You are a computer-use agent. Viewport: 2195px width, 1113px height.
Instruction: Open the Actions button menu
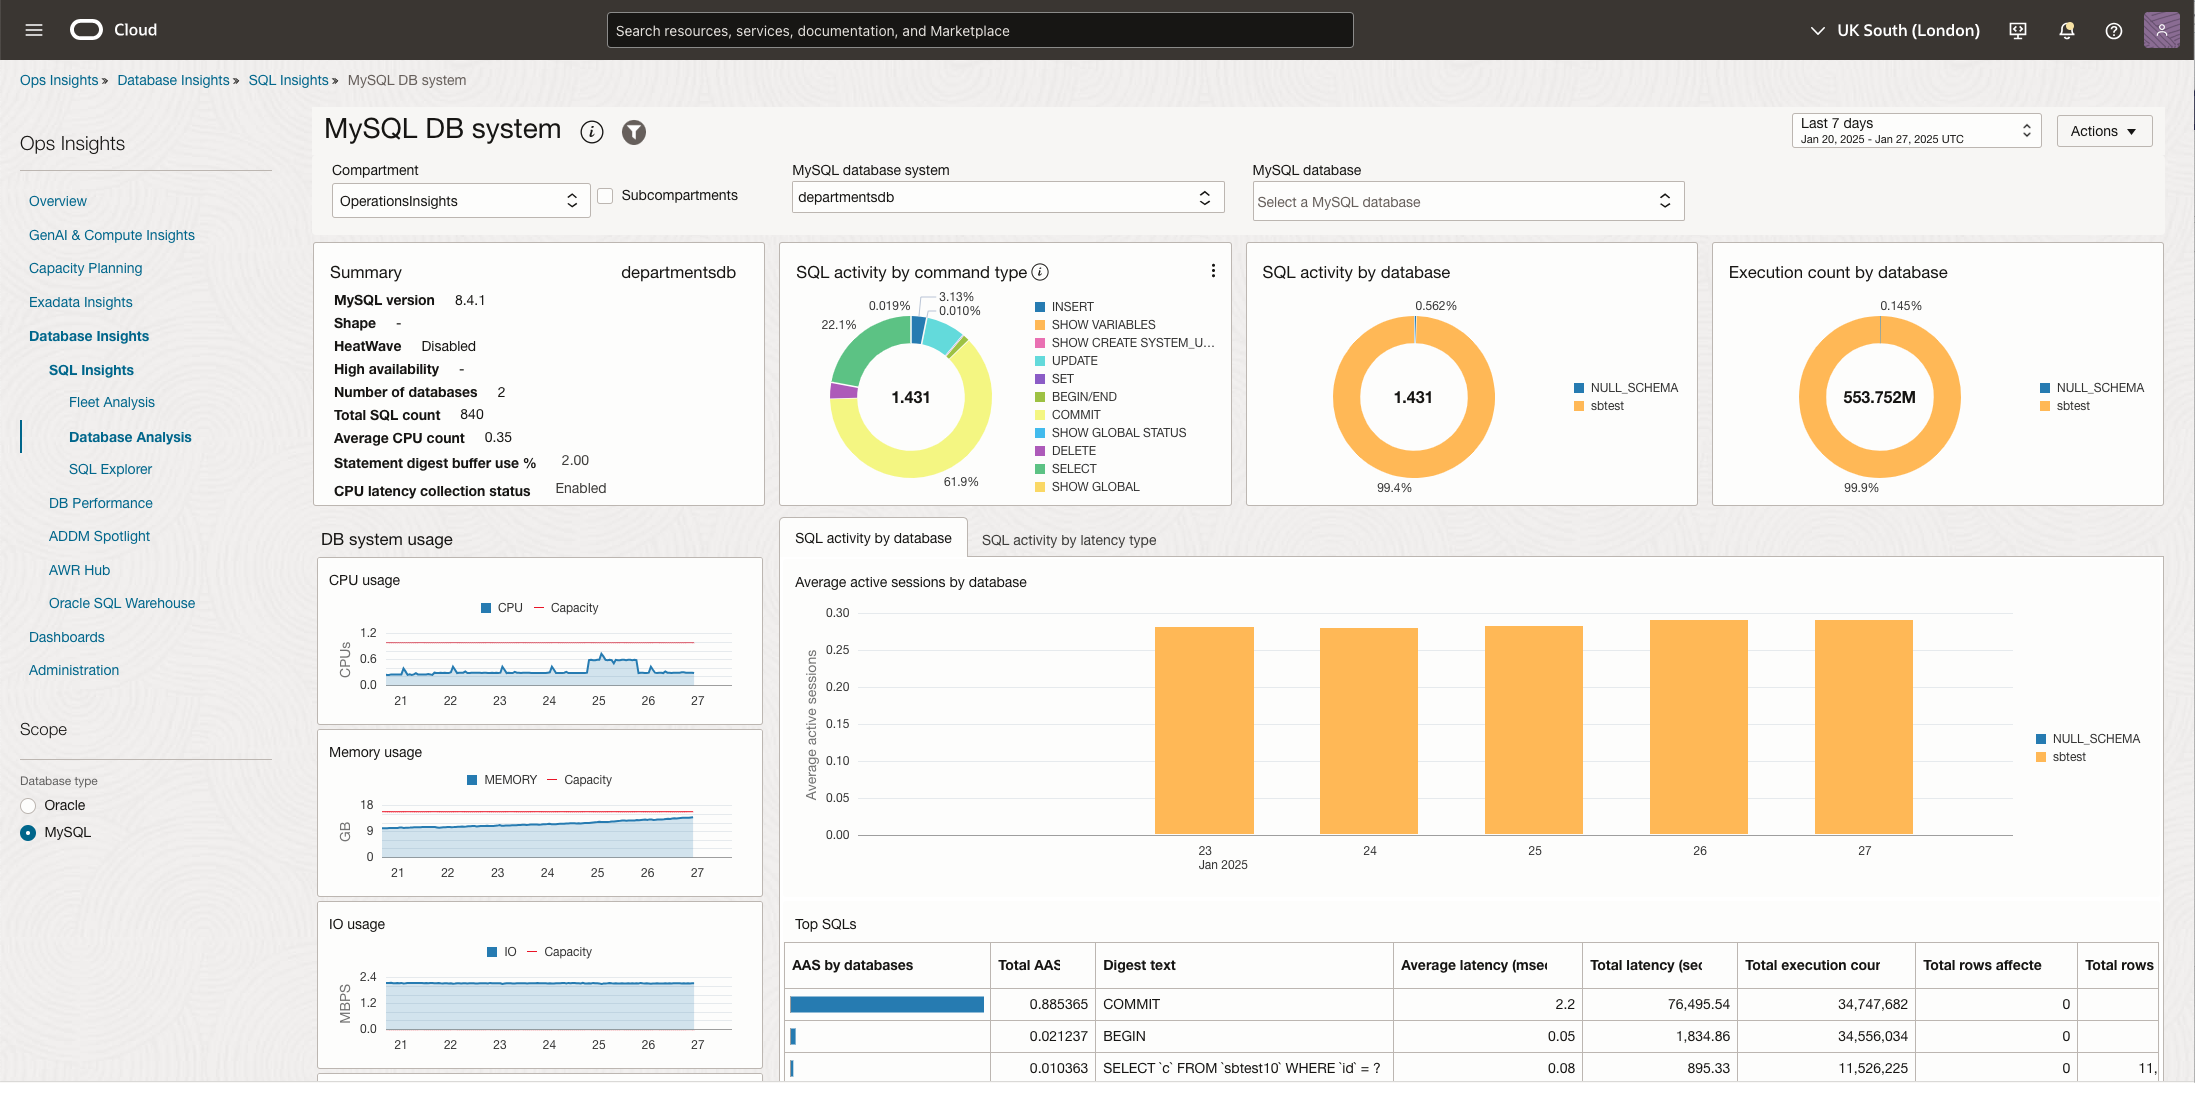click(2103, 131)
